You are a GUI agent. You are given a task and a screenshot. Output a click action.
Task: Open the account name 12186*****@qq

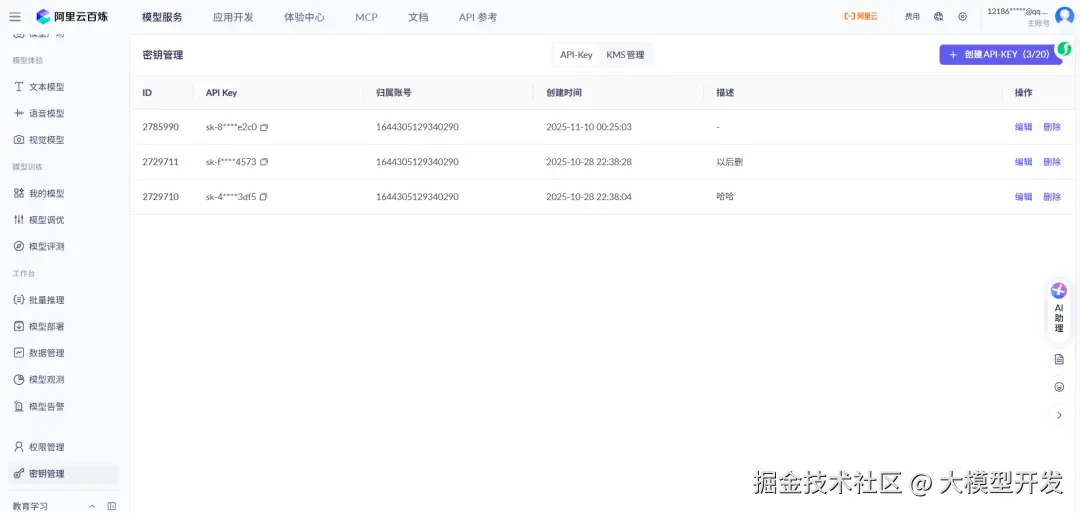click(1018, 12)
